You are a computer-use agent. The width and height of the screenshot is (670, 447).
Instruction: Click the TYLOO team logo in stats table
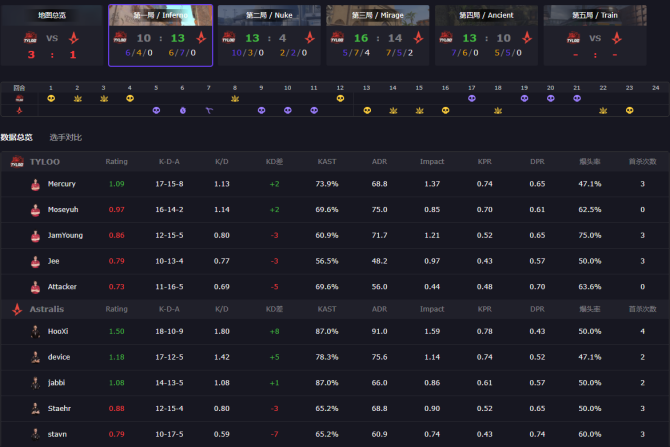[16, 161]
